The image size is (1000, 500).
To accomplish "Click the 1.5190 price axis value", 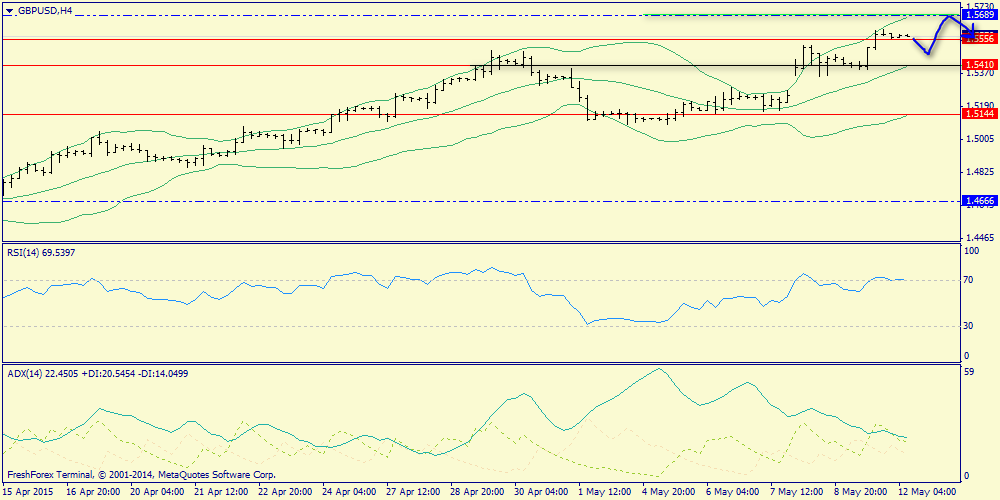I will [x=980, y=105].
